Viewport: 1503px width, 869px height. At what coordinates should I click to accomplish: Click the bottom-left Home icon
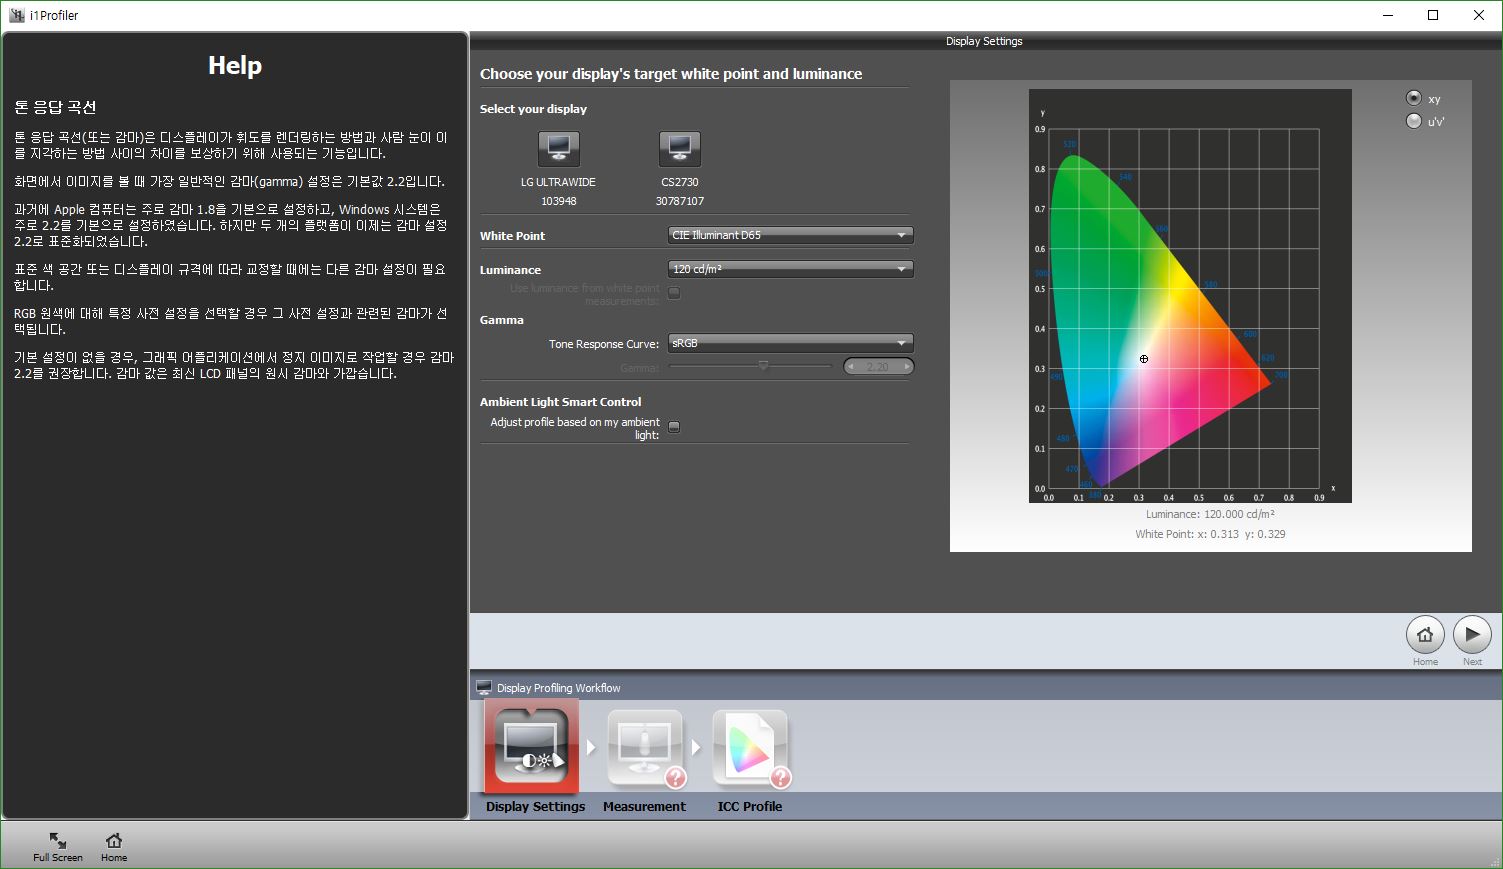point(114,846)
